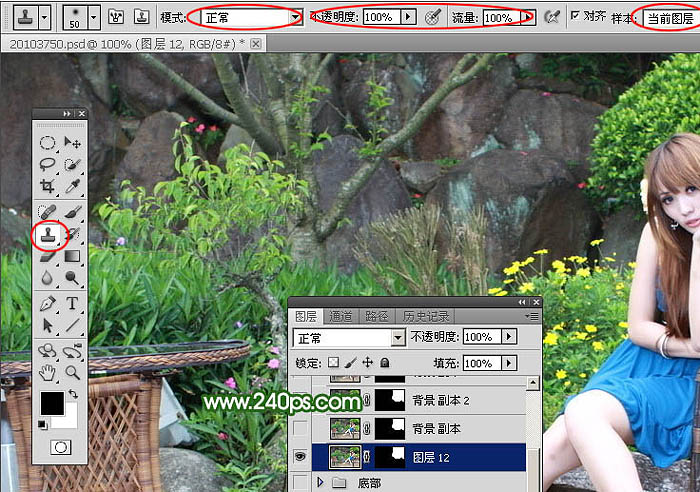Click the black foreground color swatch
This screenshot has height=492, width=700.
[51, 404]
